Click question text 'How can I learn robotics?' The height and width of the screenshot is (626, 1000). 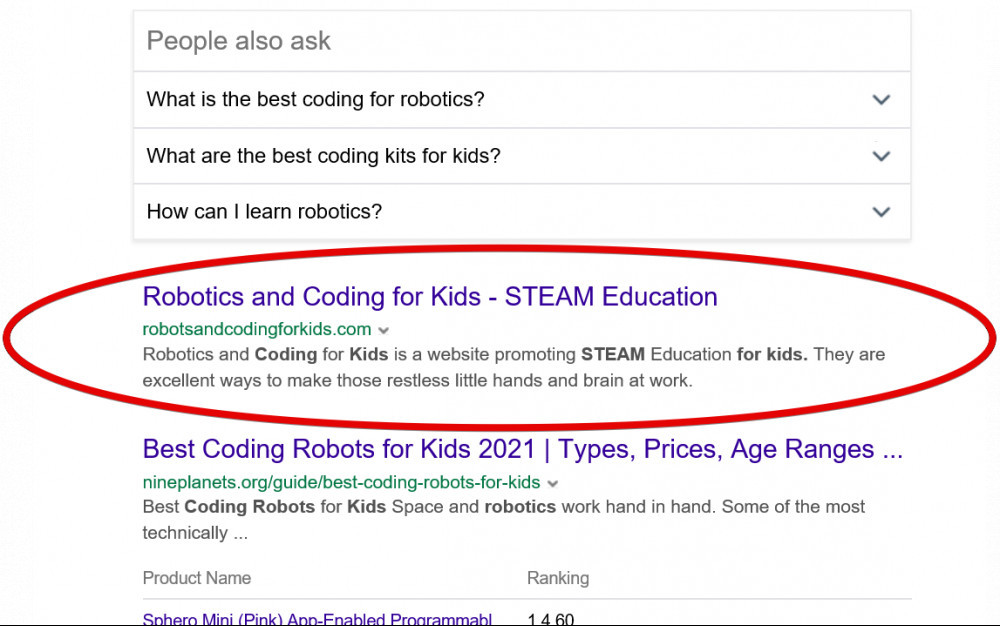pos(264,212)
